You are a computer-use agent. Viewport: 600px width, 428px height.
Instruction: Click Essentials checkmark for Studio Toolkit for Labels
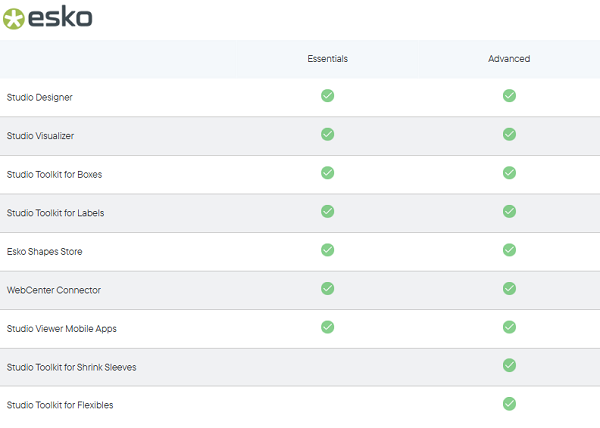(x=327, y=211)
